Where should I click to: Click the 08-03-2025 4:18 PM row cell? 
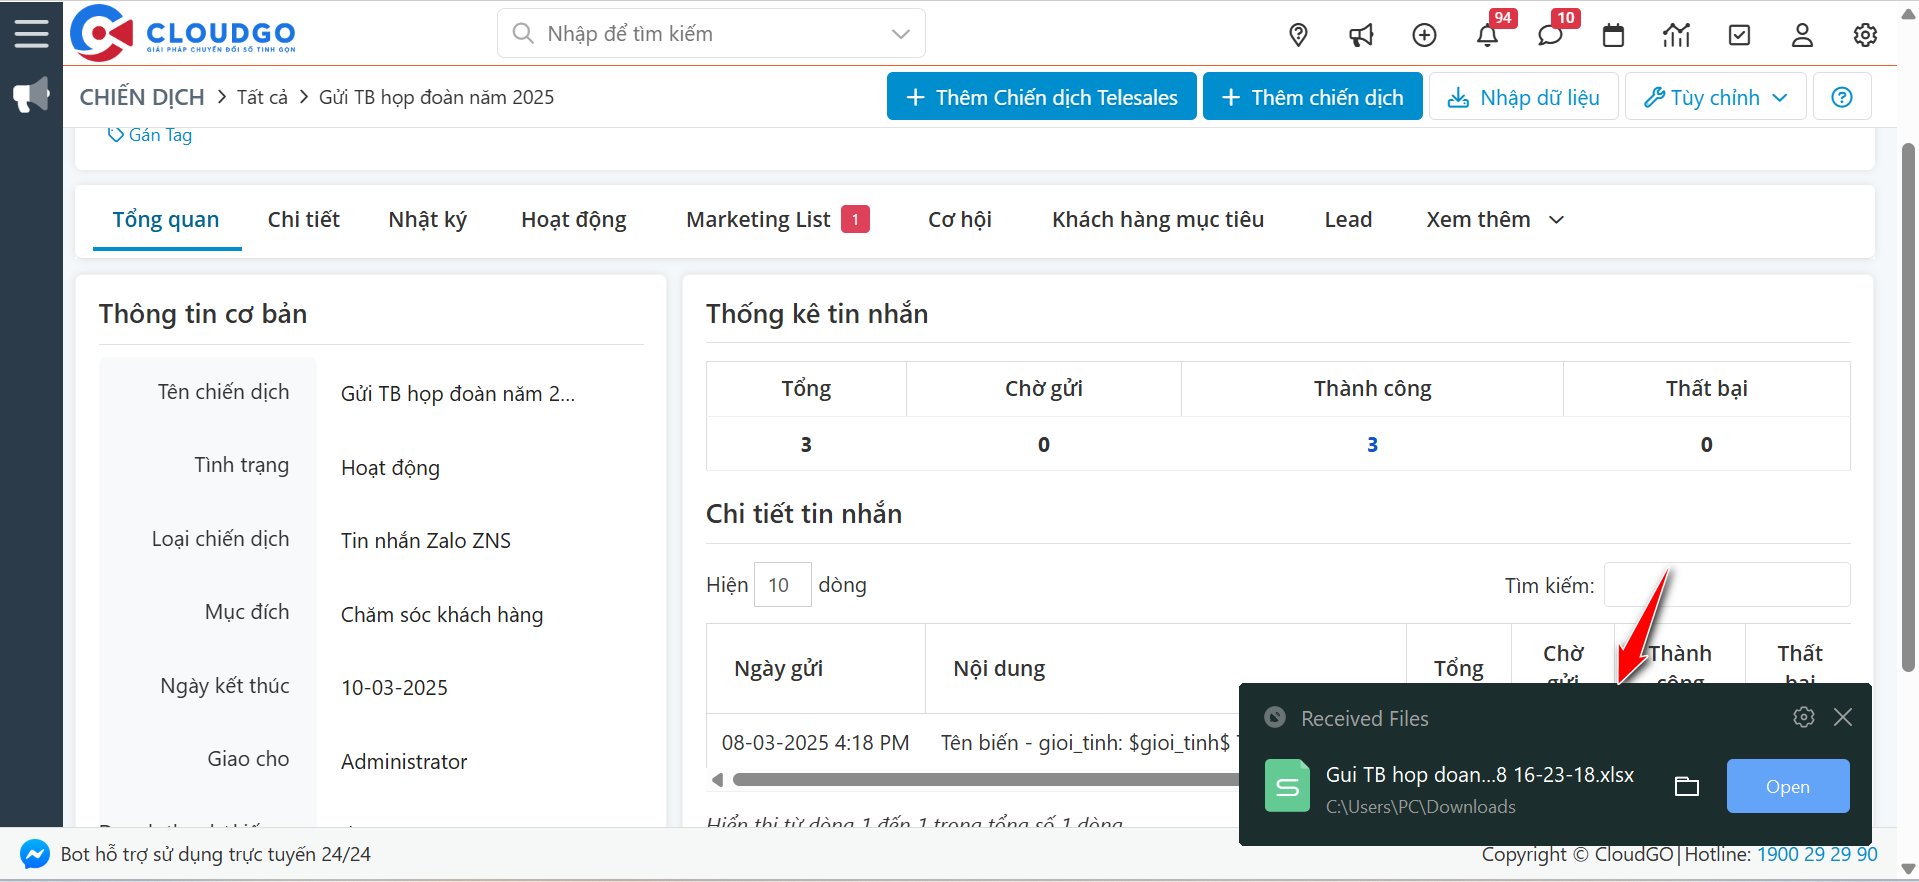pyautogui.click(x=815, y=743)
